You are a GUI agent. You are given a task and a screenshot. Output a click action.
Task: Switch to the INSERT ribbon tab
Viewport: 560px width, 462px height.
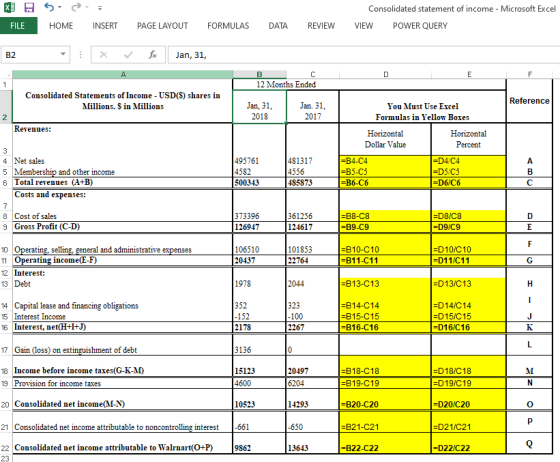point(105,26)
